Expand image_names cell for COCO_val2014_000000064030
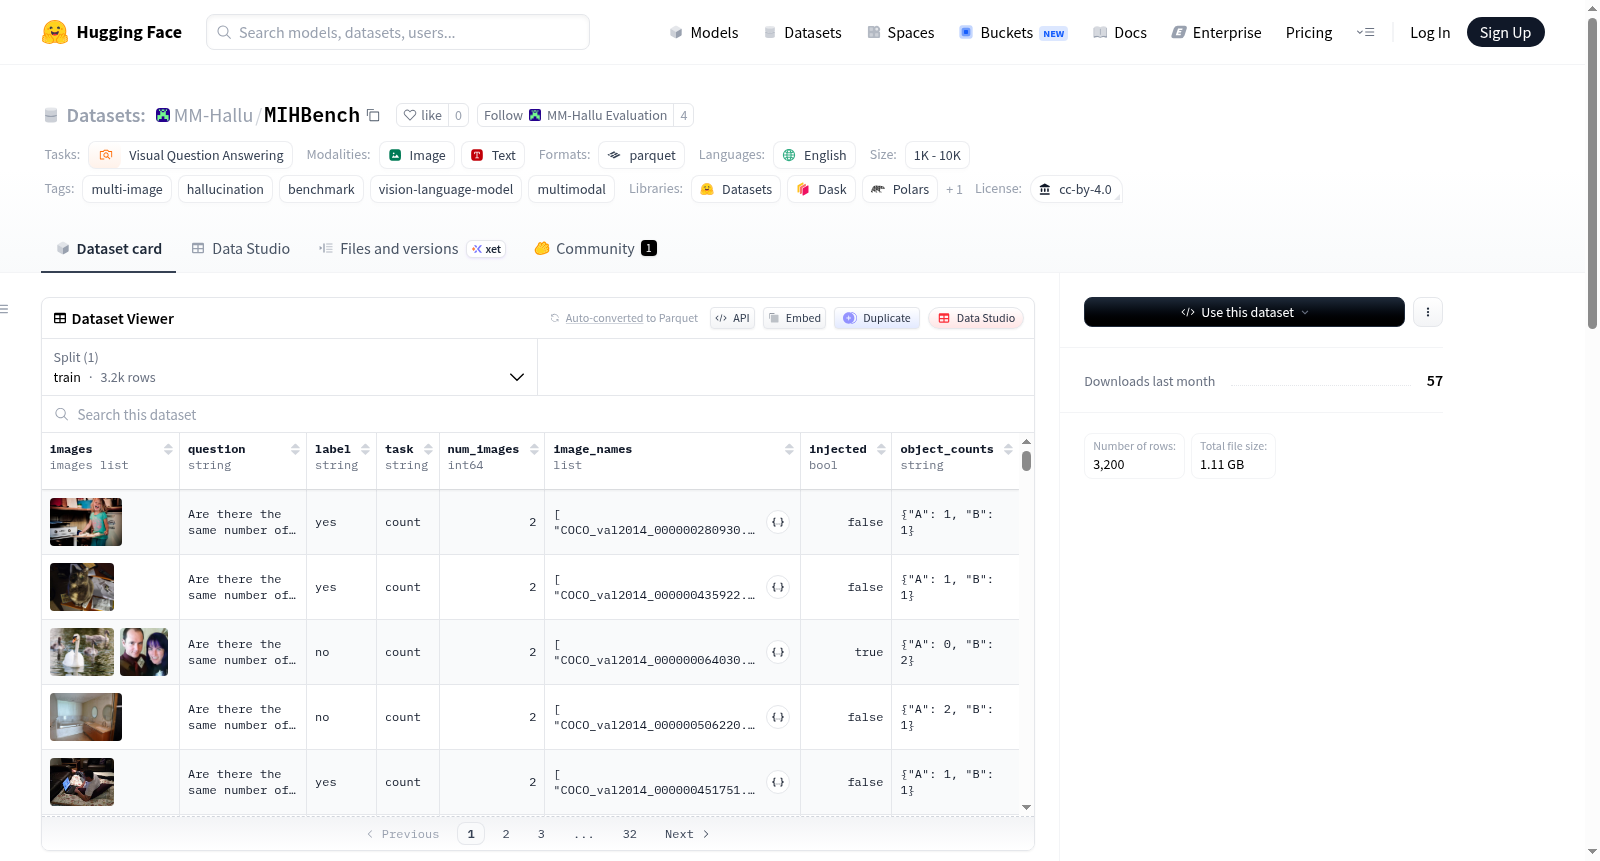Viewport: 1600px width, 861px height. pyautogui.click(x=778, y=652)
